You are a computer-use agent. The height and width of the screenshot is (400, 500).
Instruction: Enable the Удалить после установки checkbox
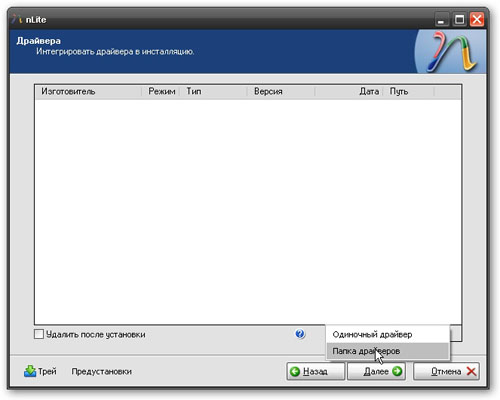click(39, 334)
